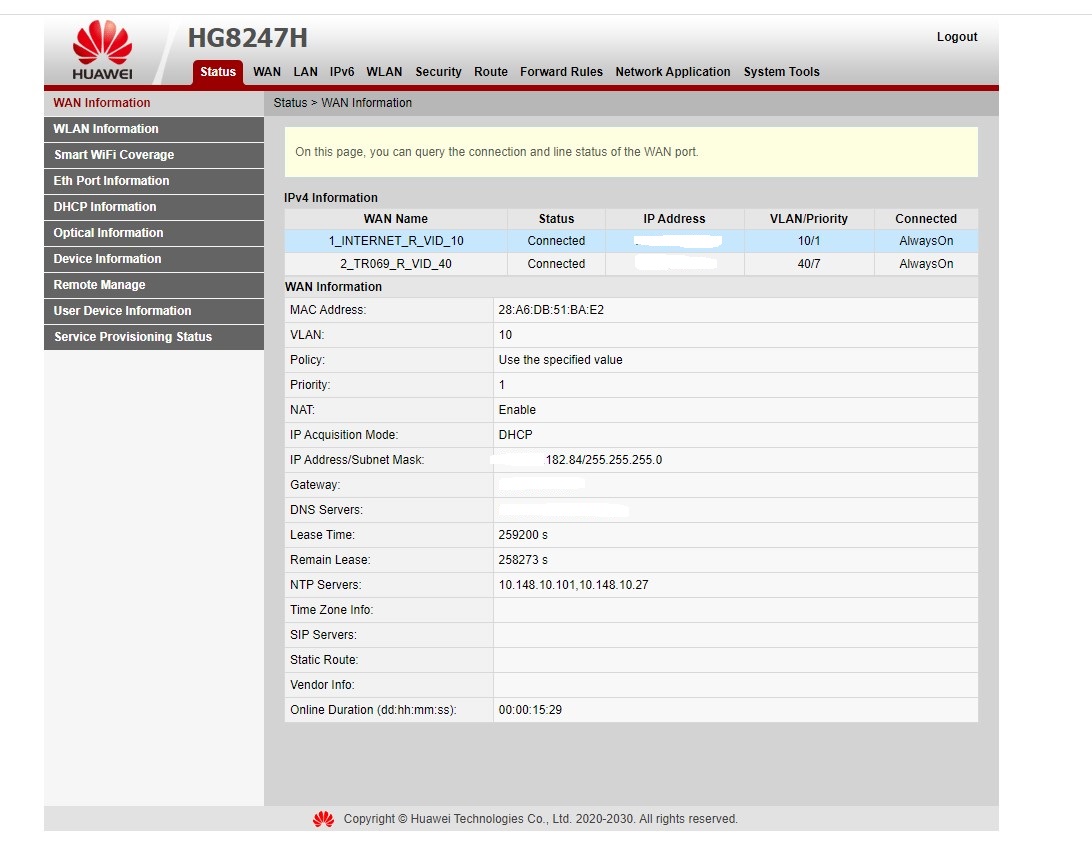Image resolution: width=1092 pixels, height=863 pixels.
Task: Open User Device Information page
Action: [154, 311]
